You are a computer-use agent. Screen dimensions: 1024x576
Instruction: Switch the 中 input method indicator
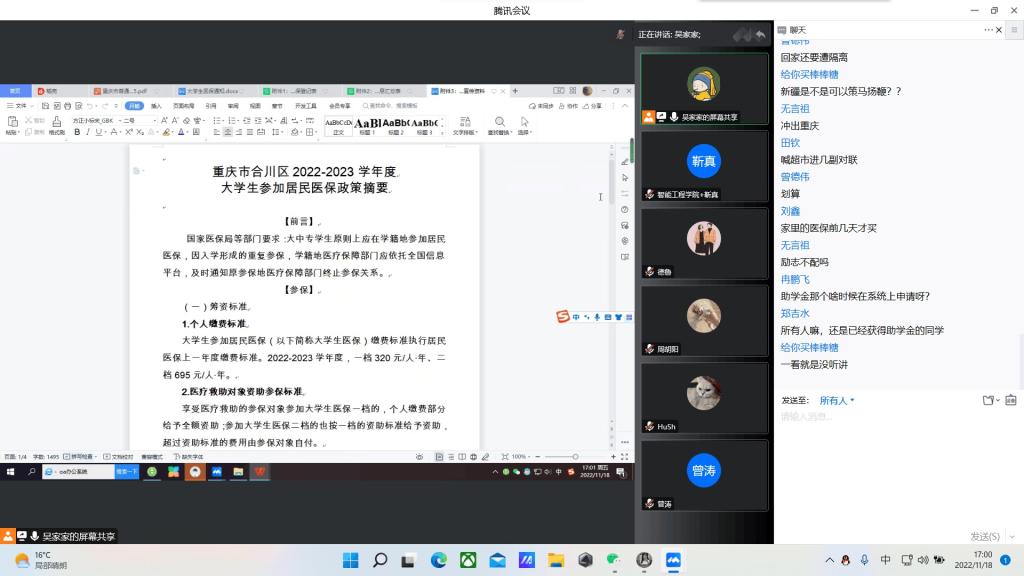click(x=885, y=560)
